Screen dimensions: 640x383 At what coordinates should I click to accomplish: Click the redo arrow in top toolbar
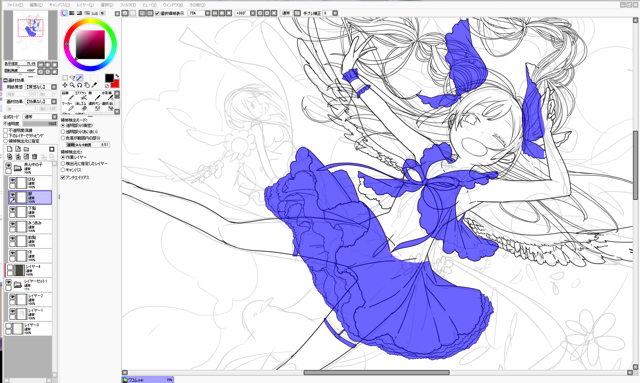tap(133, 13)
